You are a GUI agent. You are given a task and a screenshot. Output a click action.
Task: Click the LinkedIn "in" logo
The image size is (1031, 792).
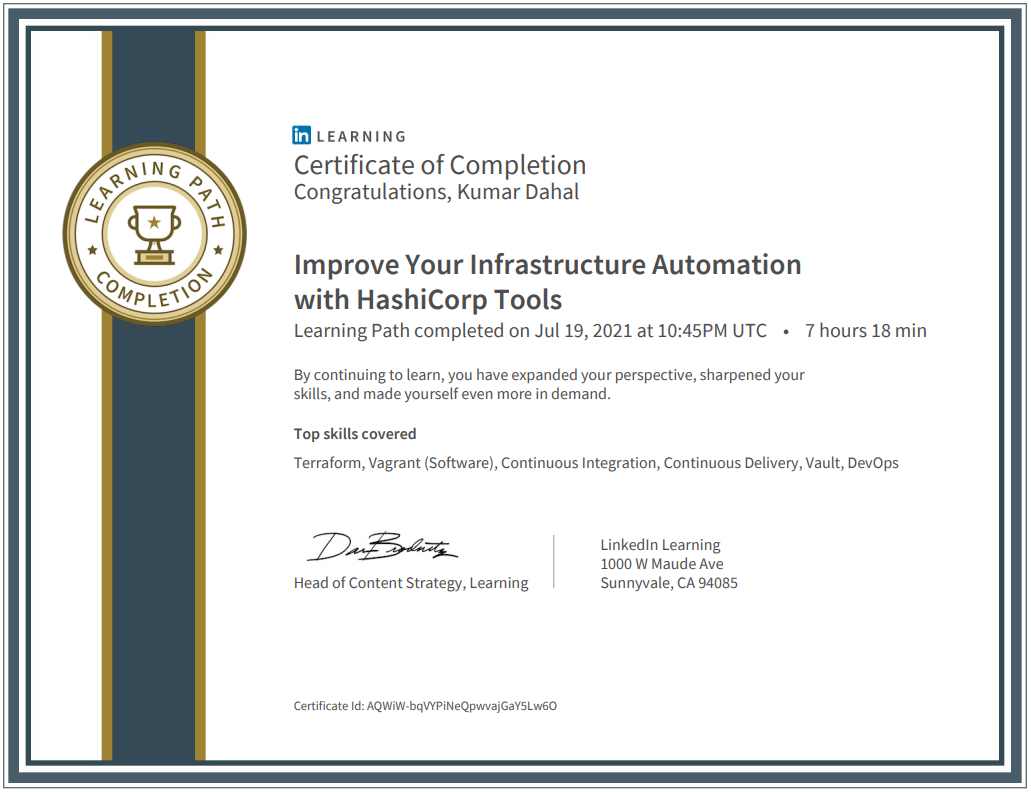[x=301, y=136]
